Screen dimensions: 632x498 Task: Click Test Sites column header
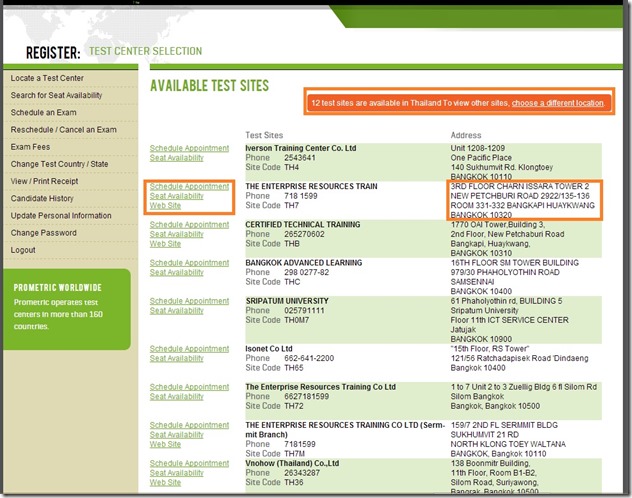264,135
